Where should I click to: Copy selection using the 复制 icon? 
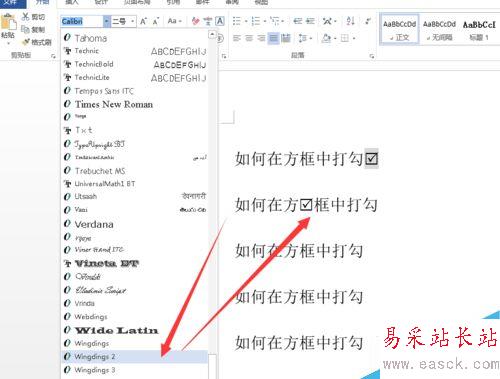[x=25, y=29]
